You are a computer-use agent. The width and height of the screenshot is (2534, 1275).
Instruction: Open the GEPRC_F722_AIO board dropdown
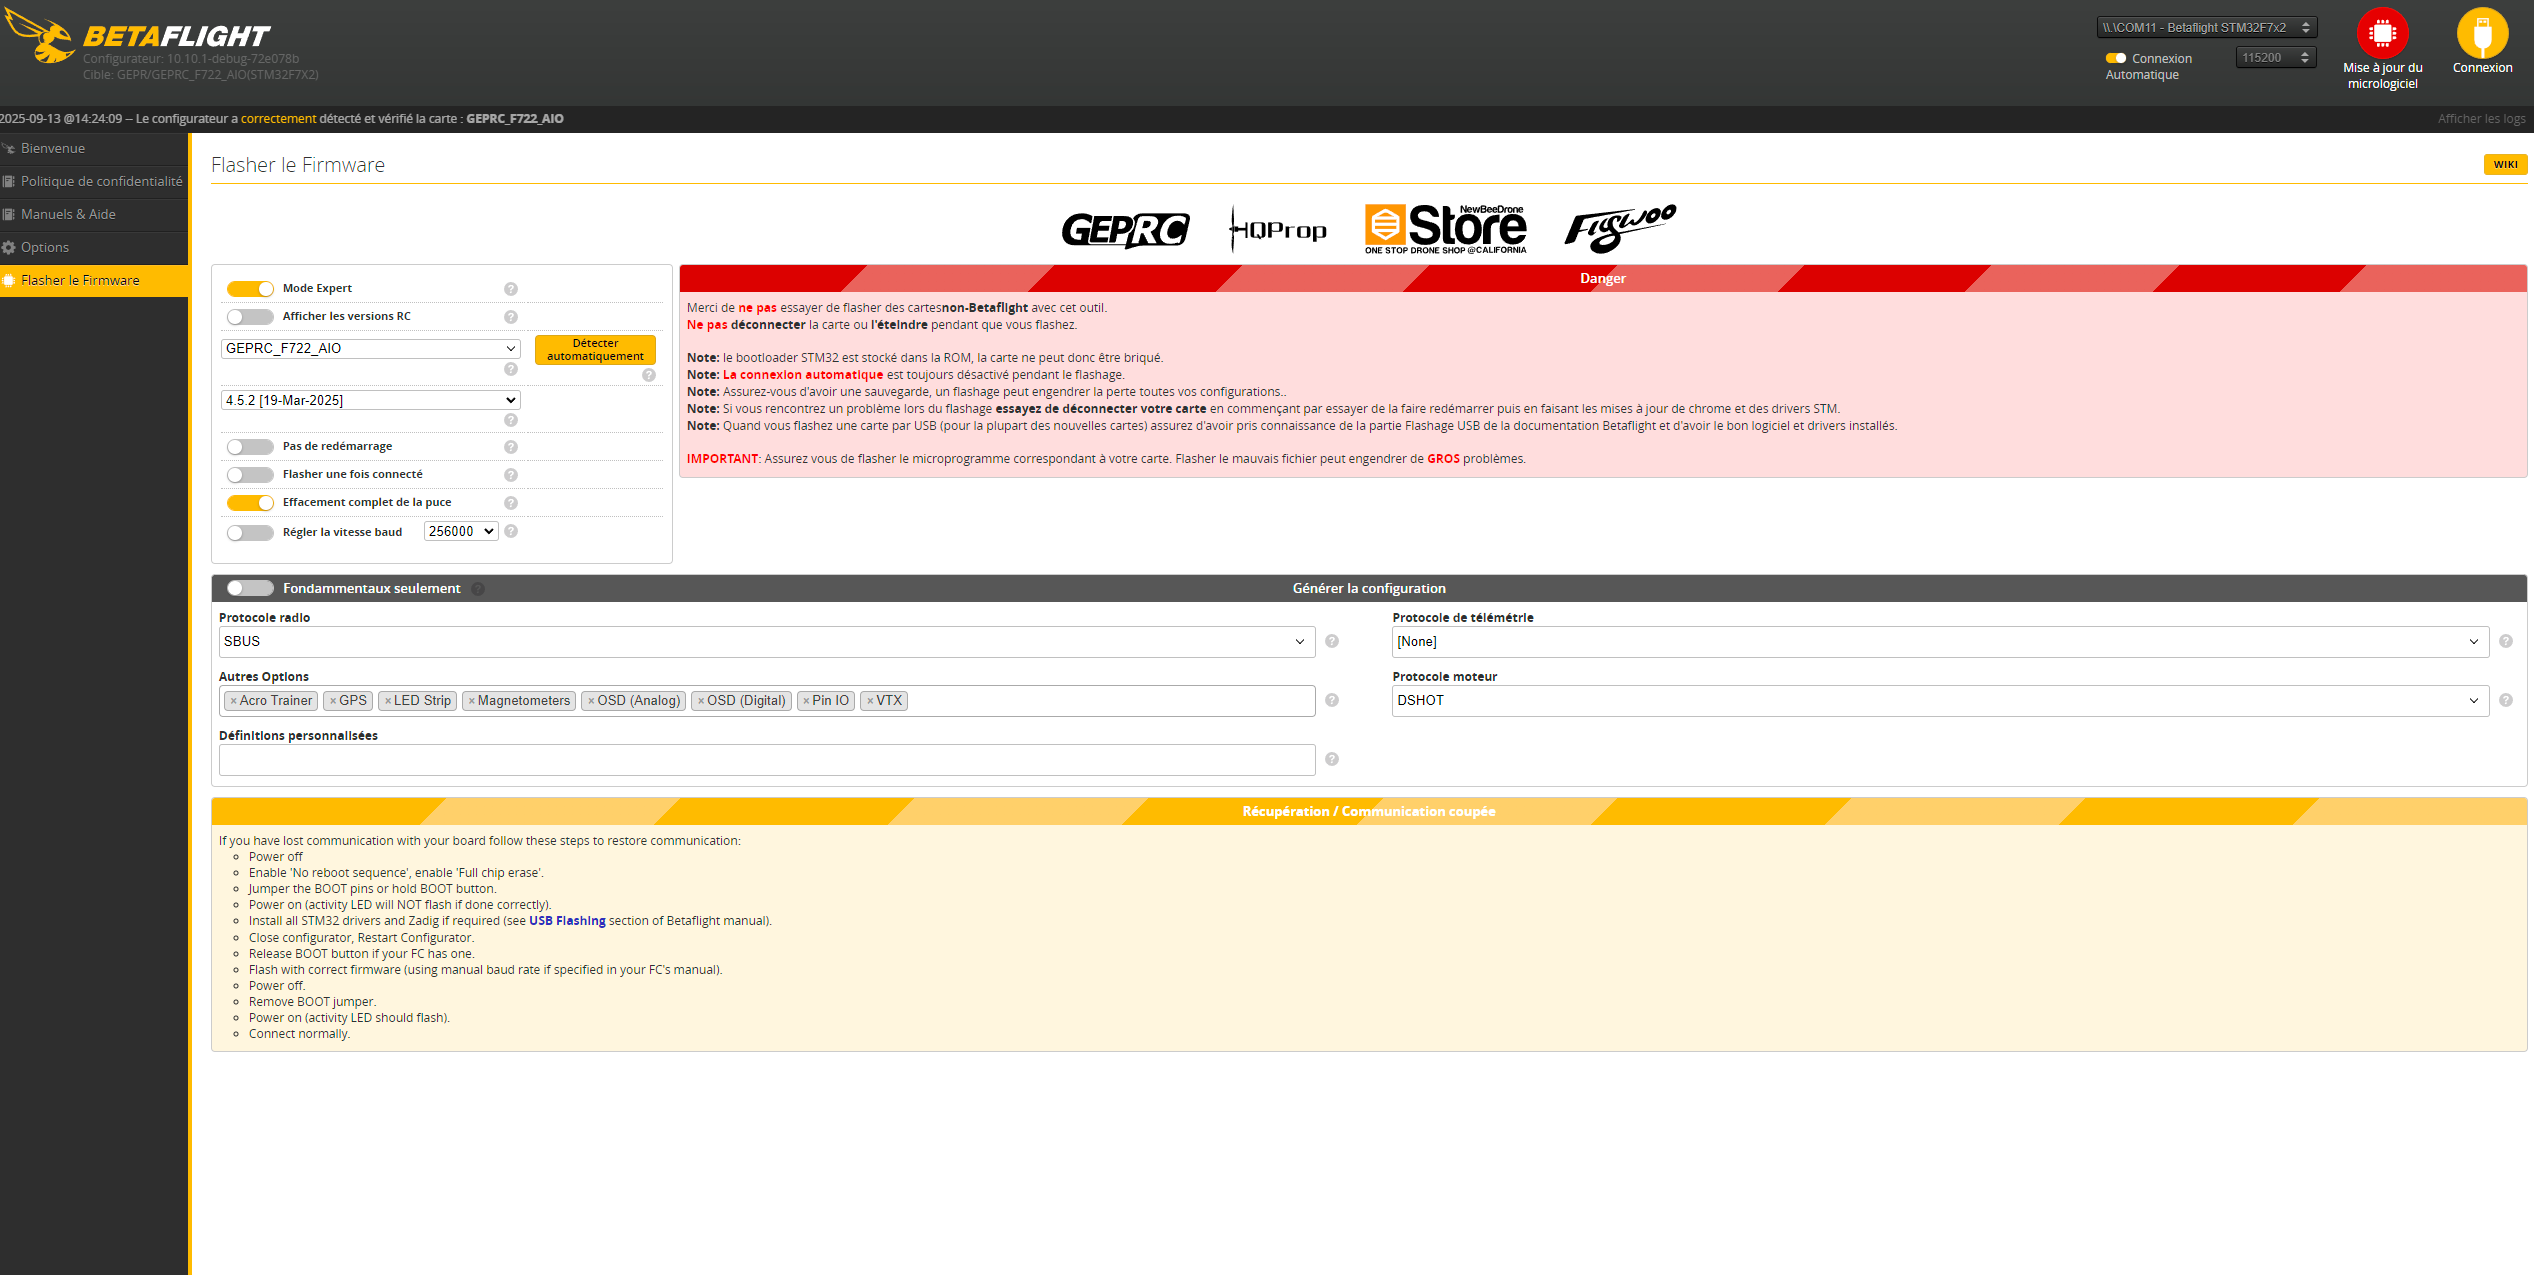coord(370,348)
